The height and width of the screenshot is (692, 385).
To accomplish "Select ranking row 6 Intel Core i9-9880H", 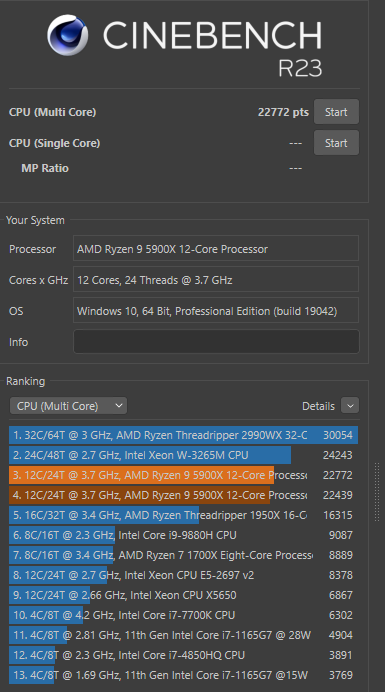I will pyautogui.click(x=183, y=535).
